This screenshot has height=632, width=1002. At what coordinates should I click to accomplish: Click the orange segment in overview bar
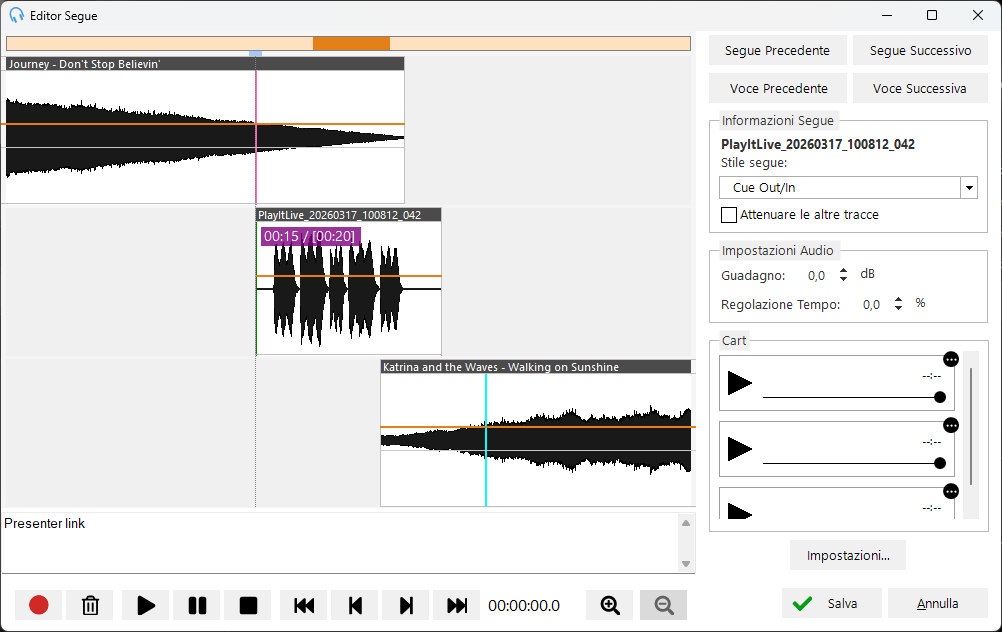point(351,43)
